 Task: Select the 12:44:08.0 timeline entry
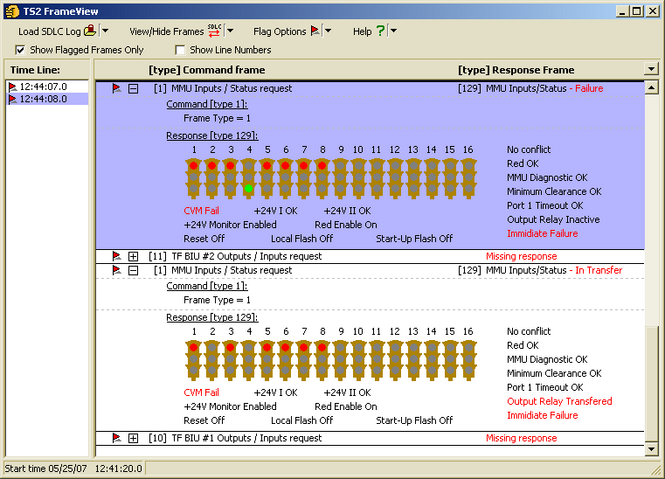click(43, 99)
